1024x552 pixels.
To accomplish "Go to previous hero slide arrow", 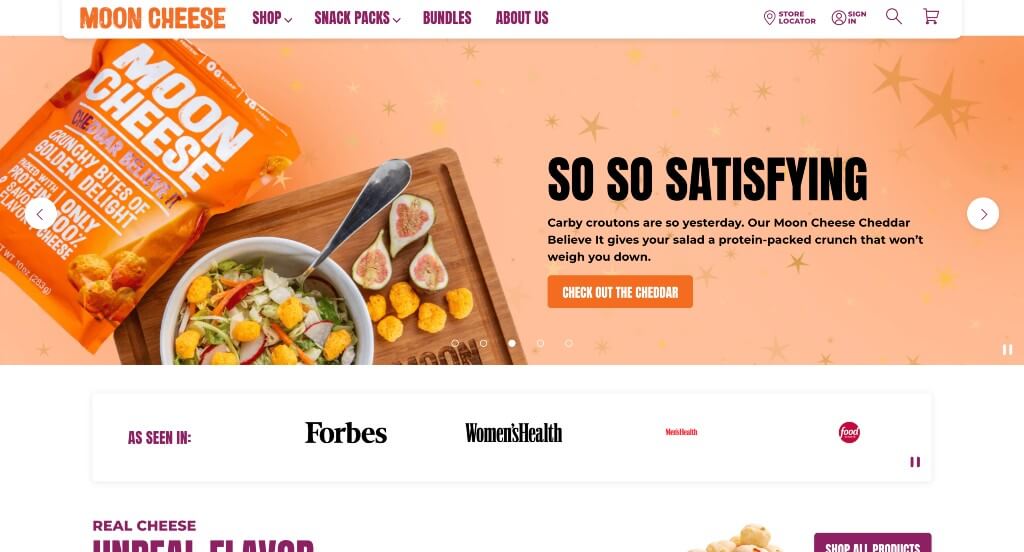I will click(40, 214).
